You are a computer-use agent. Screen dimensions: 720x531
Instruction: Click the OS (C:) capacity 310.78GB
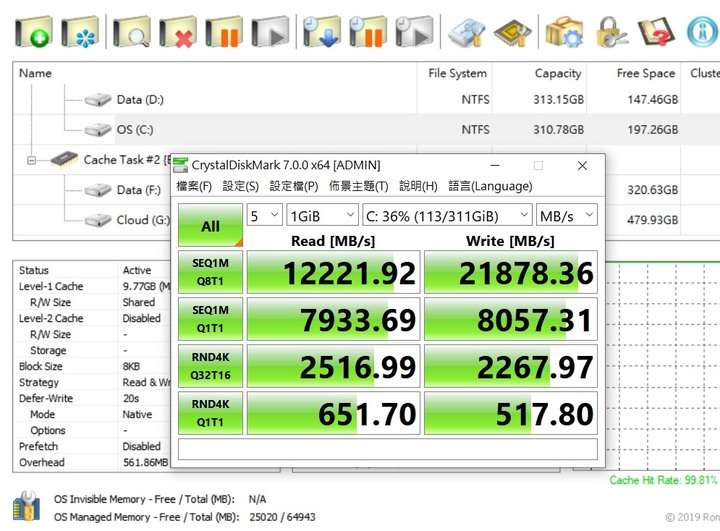coord(558,130)
